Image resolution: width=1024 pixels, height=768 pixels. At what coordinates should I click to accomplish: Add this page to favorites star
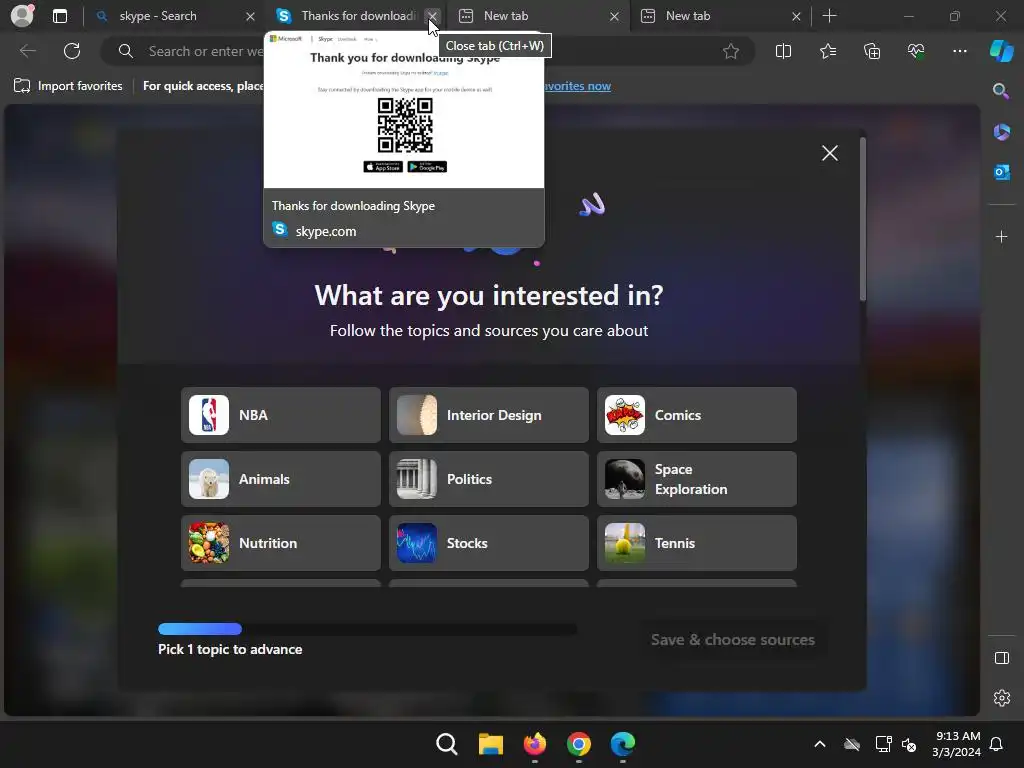(x=731, y=51)
